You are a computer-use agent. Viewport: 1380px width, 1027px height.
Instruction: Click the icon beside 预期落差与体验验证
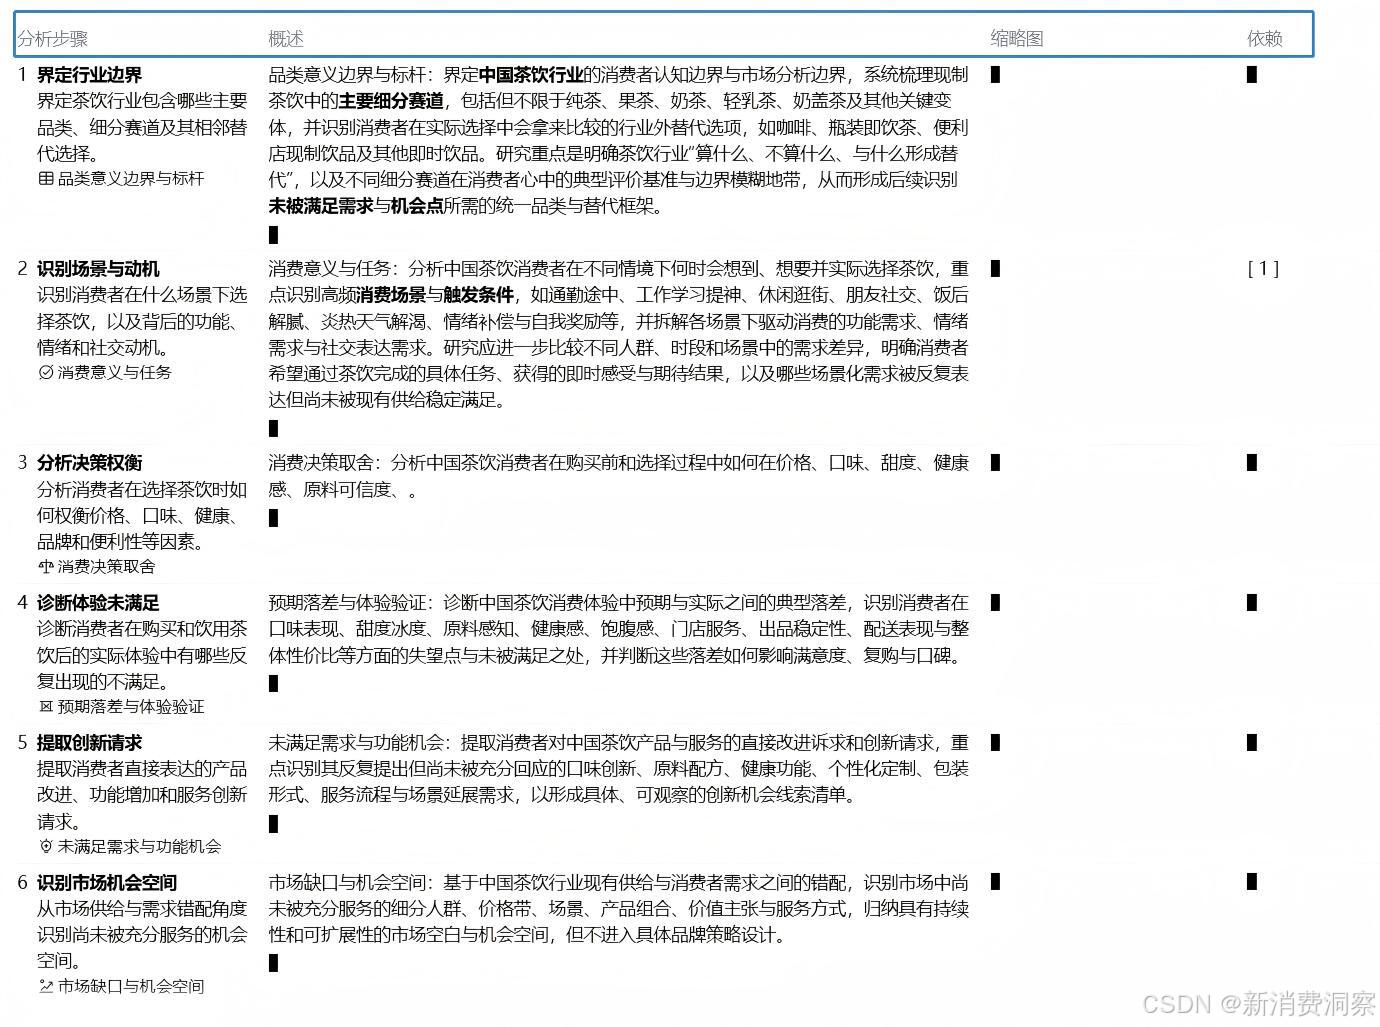[x=45, y=707]
